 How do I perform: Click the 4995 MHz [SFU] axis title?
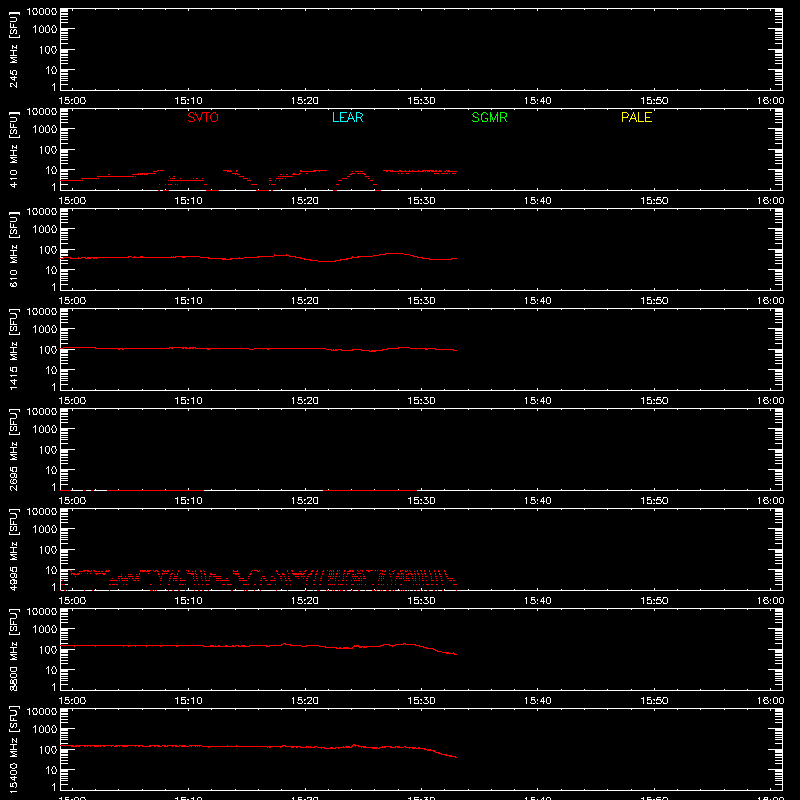(x=13, y=549)
